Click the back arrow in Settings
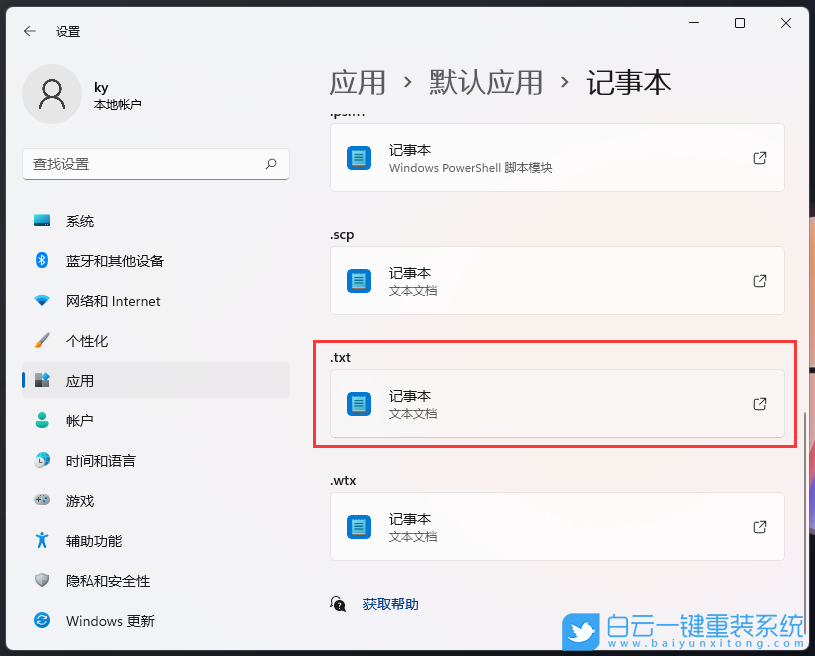The width and height of the screenshot is (815, 656). pyautogui.click(x=27, y=31)
